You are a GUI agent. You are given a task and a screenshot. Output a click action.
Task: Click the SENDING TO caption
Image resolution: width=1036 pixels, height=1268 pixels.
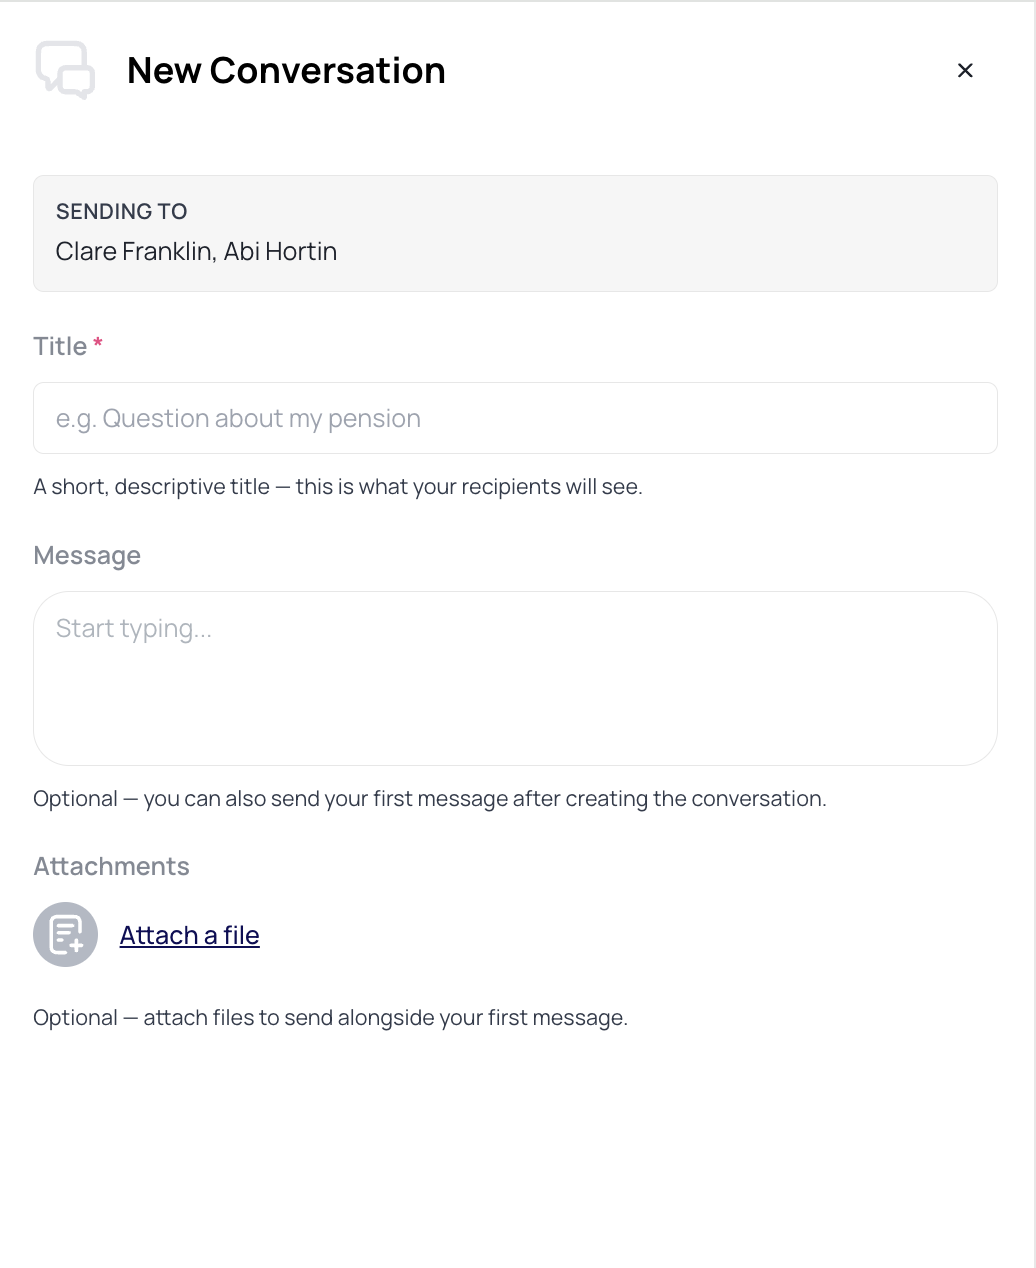pyautogui.click(x=122, y=211)
